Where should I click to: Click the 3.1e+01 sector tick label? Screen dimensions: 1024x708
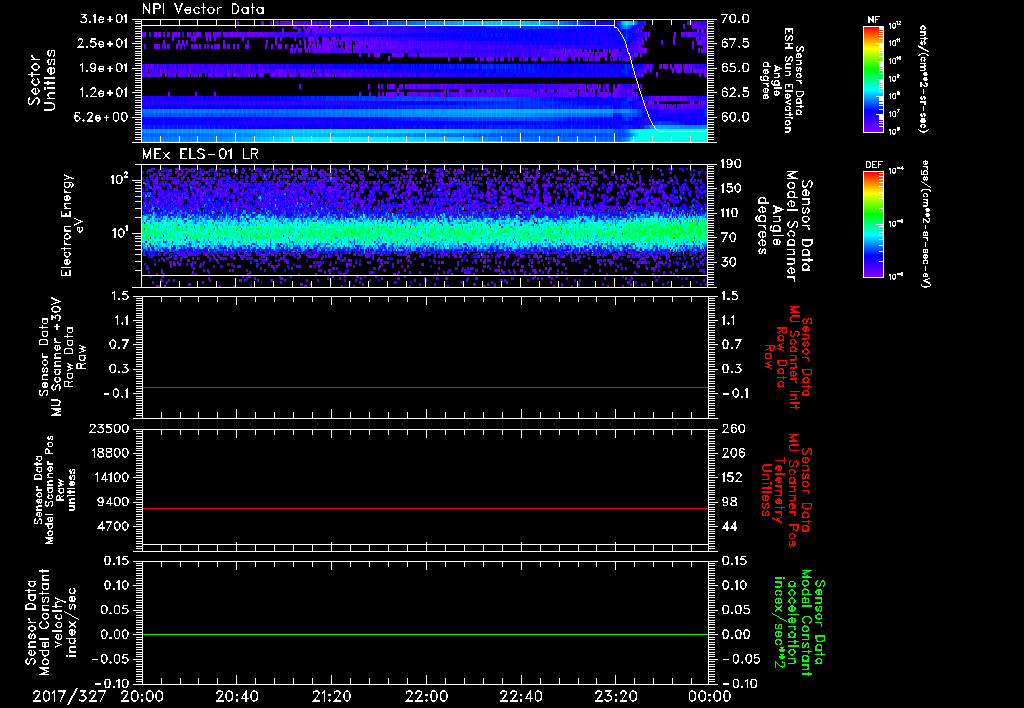pos(106,19)
